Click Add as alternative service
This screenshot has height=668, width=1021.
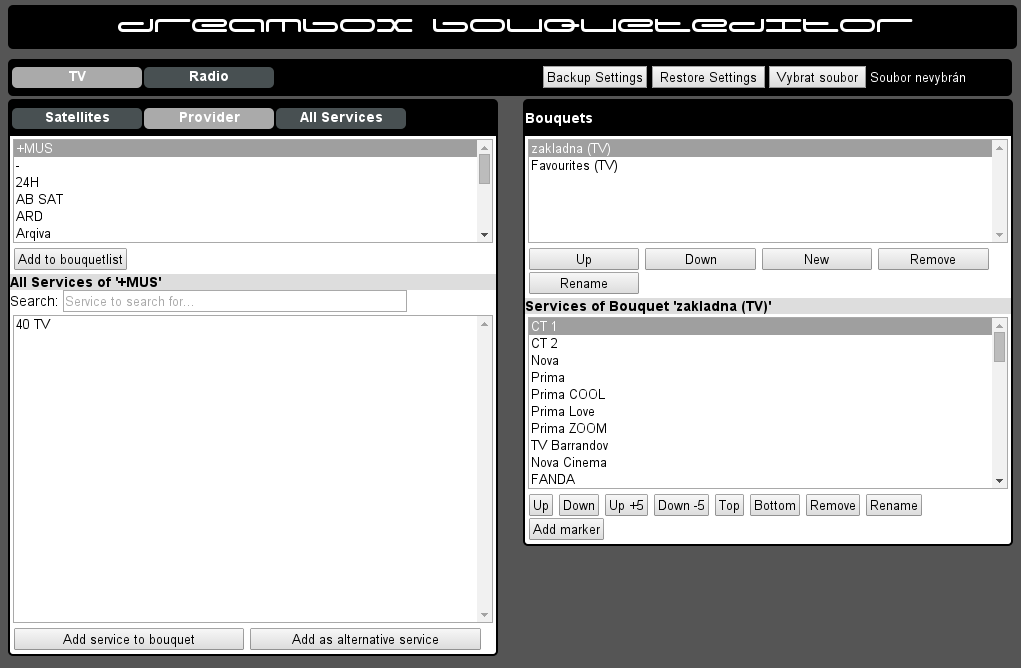[365, 639]
